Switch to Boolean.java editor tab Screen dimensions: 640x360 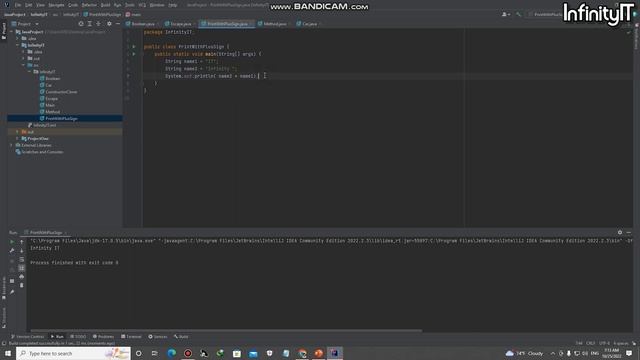142,24
